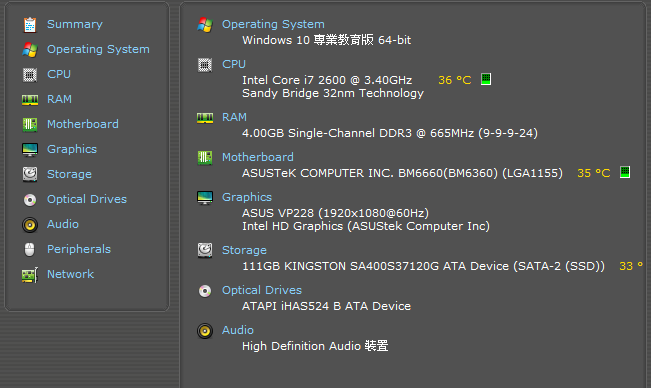The height and width of the screenshot is (388, 651).
Task: Click the RAM stick icon in sidebar
Action: click(29, 100)
